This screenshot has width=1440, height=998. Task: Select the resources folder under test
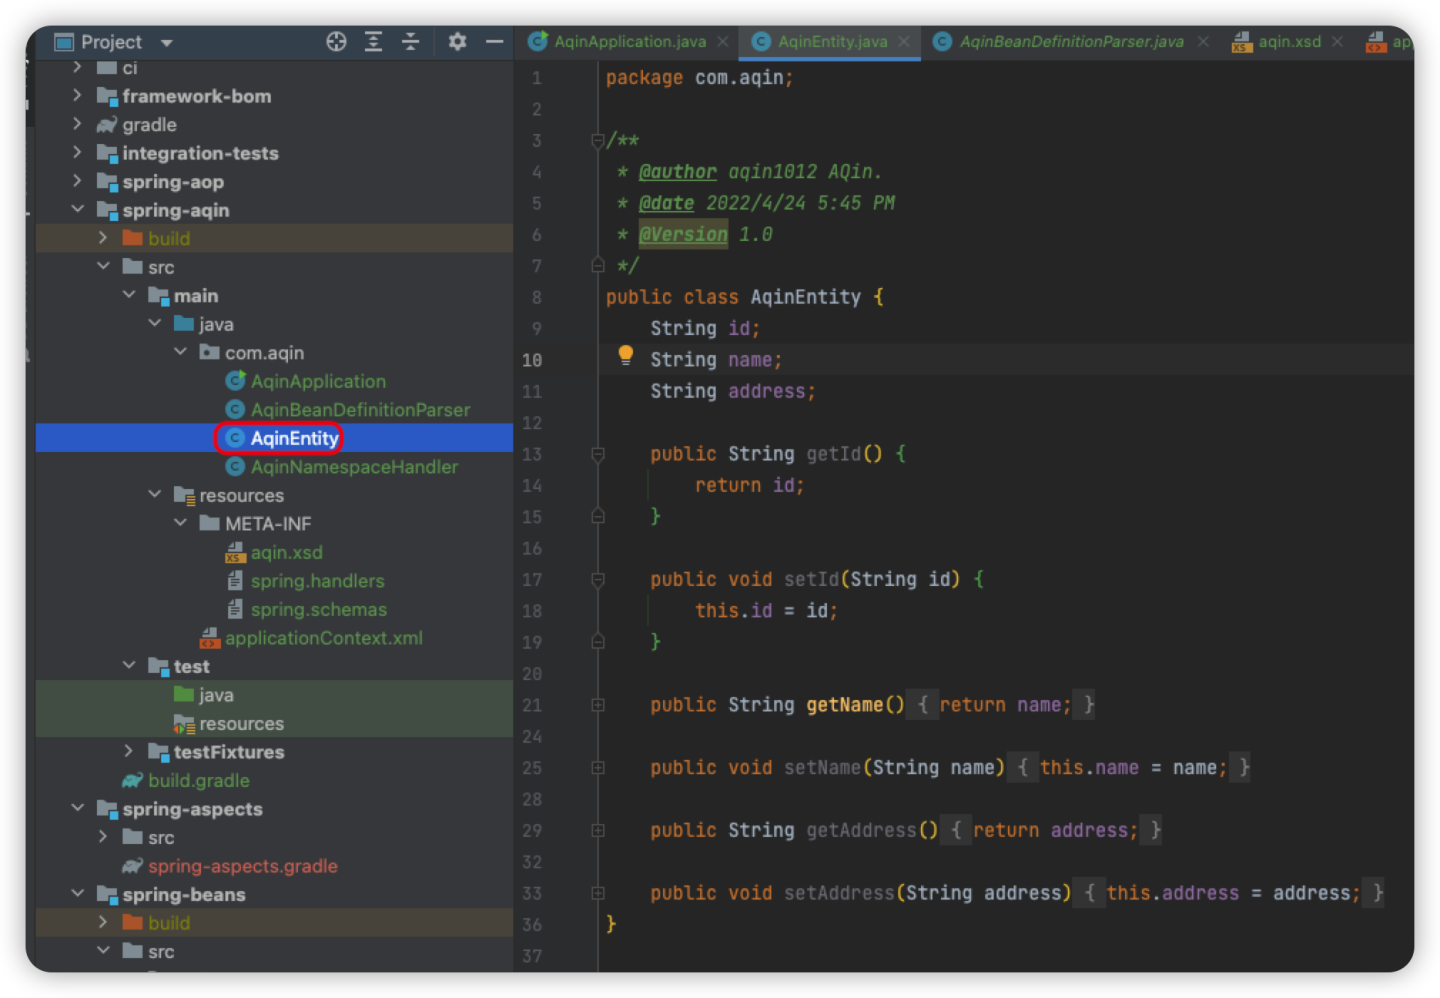click(x=241, y=723)
